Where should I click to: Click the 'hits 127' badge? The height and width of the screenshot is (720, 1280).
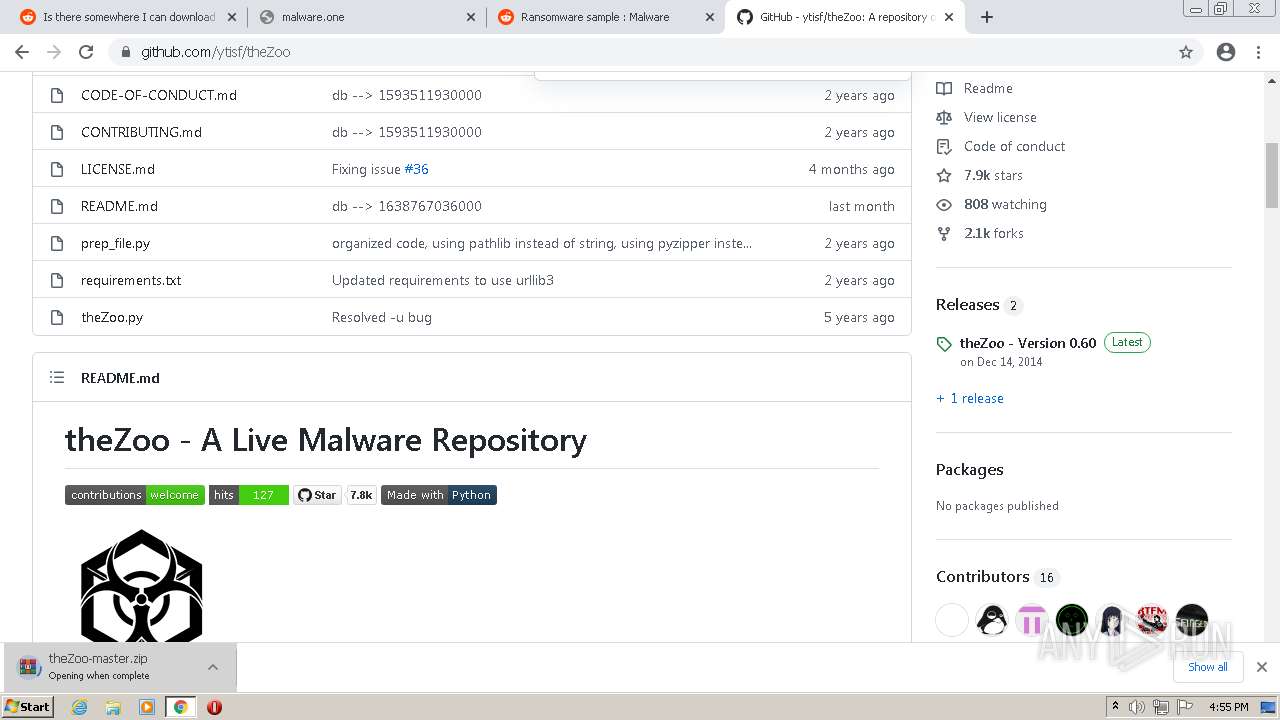(x=249, y=495)
